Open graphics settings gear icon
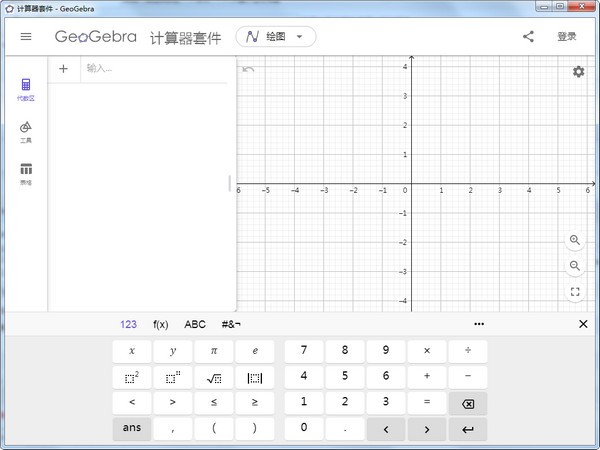 pyautogui.click(x=578, y=72)
